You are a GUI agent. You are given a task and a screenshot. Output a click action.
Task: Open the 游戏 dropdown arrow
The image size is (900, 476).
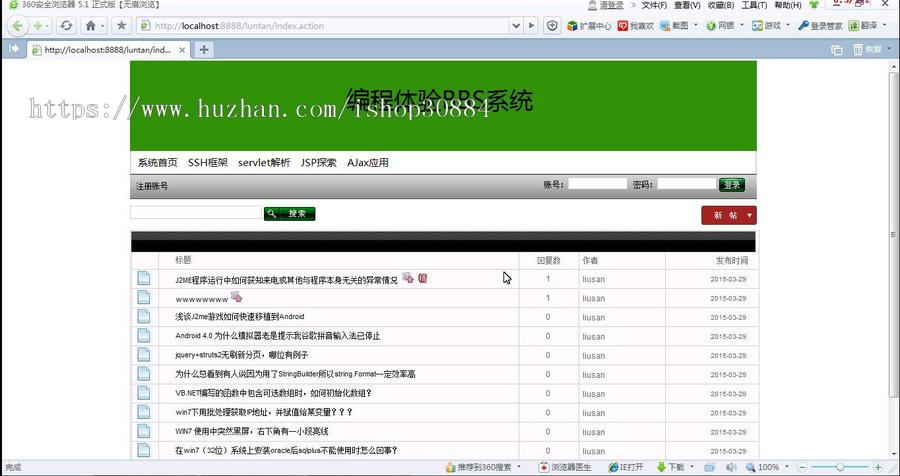click(788, 25)
